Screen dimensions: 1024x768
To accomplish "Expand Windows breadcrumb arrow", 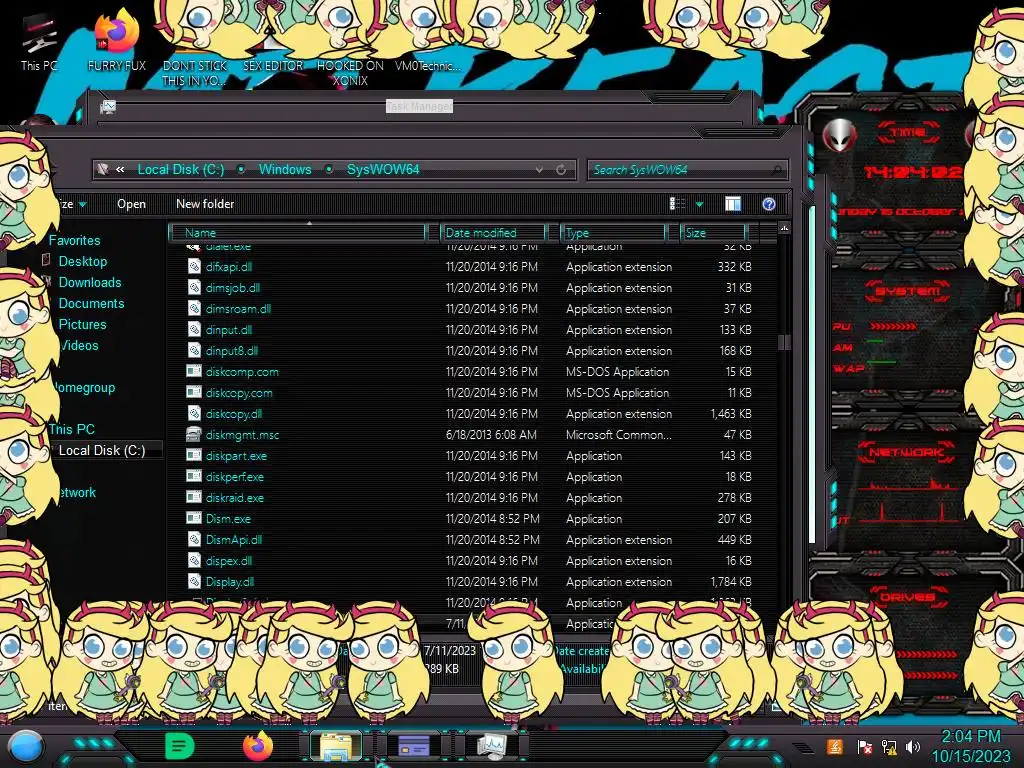I will (329, 170).
